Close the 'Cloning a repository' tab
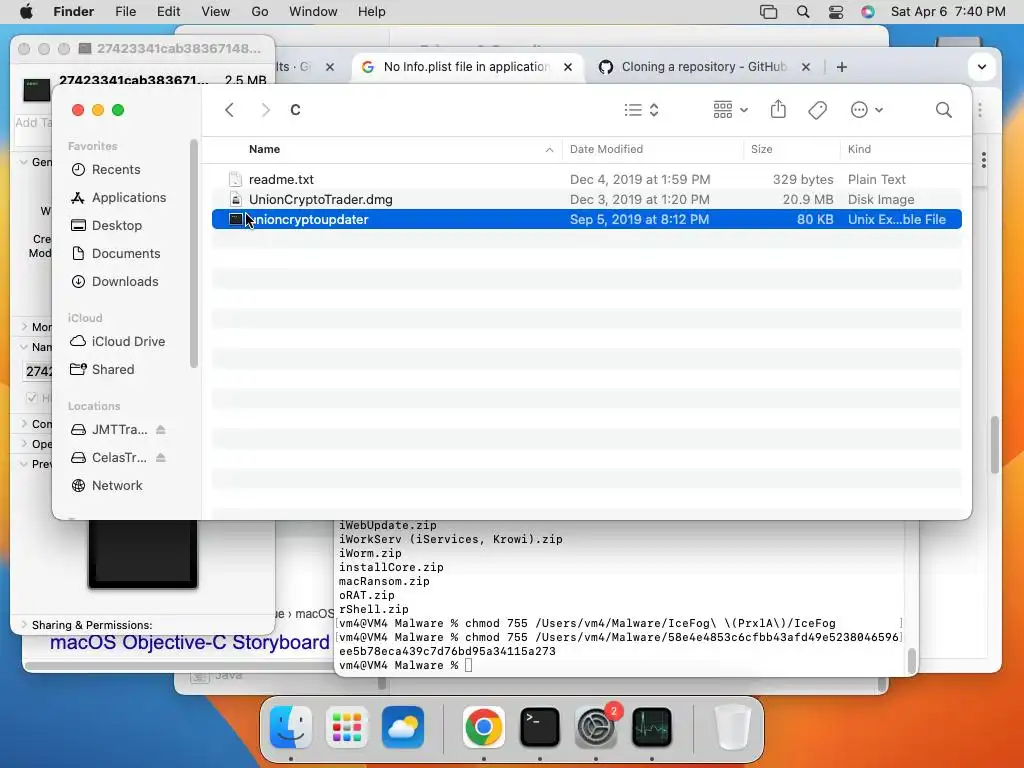1024x768 pixels. 806,67
